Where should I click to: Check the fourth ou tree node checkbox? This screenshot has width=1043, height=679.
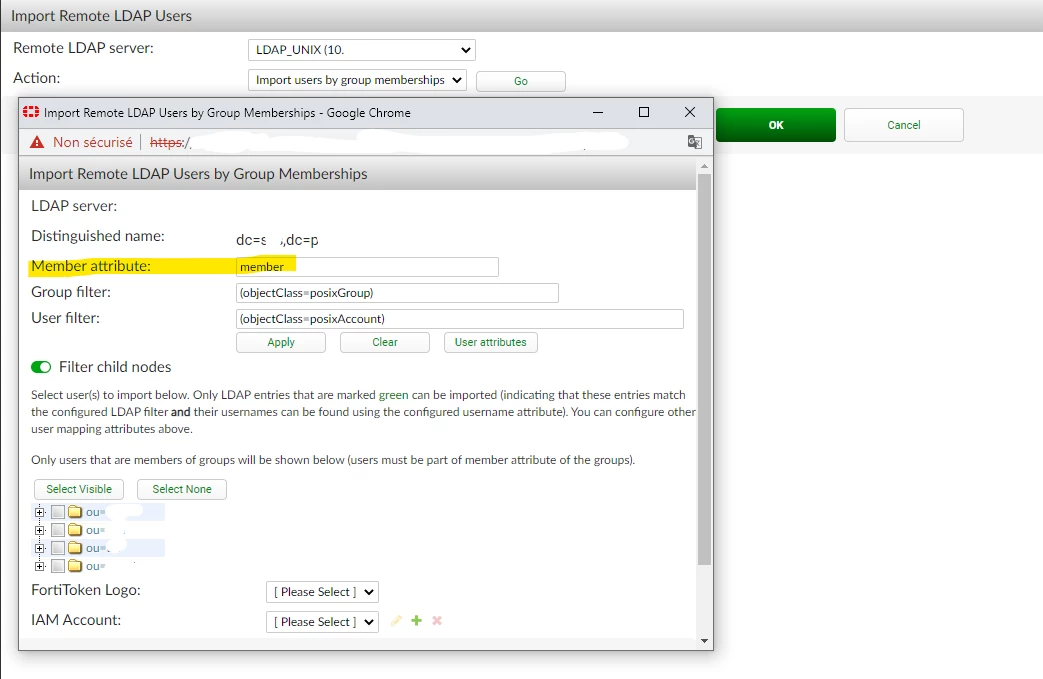(x=58, y=566)
